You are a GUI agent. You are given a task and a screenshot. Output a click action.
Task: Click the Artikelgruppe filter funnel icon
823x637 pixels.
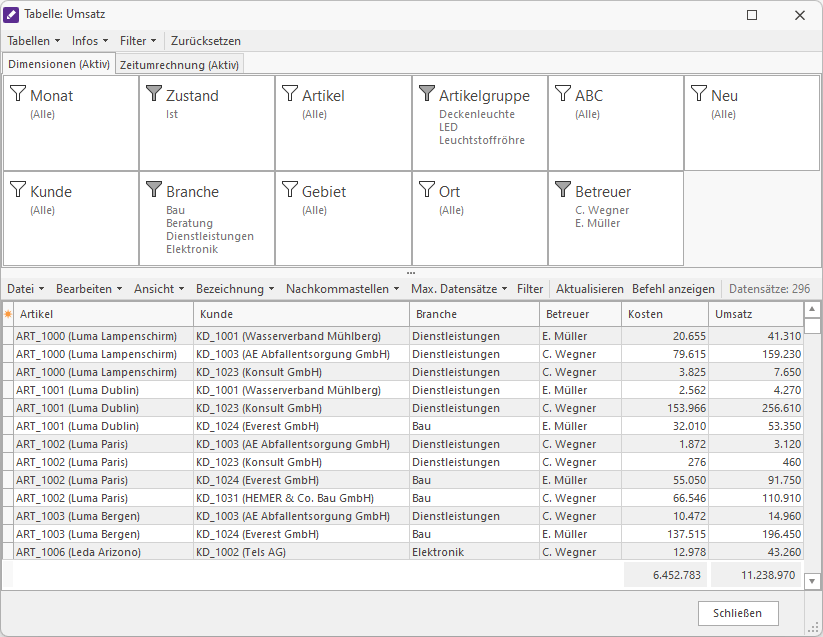click(426, 94)
